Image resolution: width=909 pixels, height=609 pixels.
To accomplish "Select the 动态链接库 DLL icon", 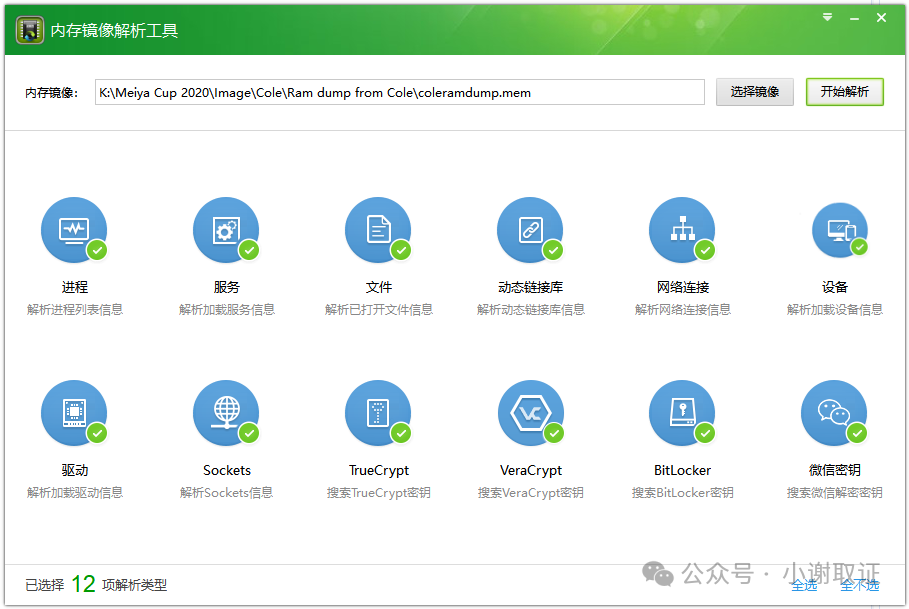I will tap(530, 230).
